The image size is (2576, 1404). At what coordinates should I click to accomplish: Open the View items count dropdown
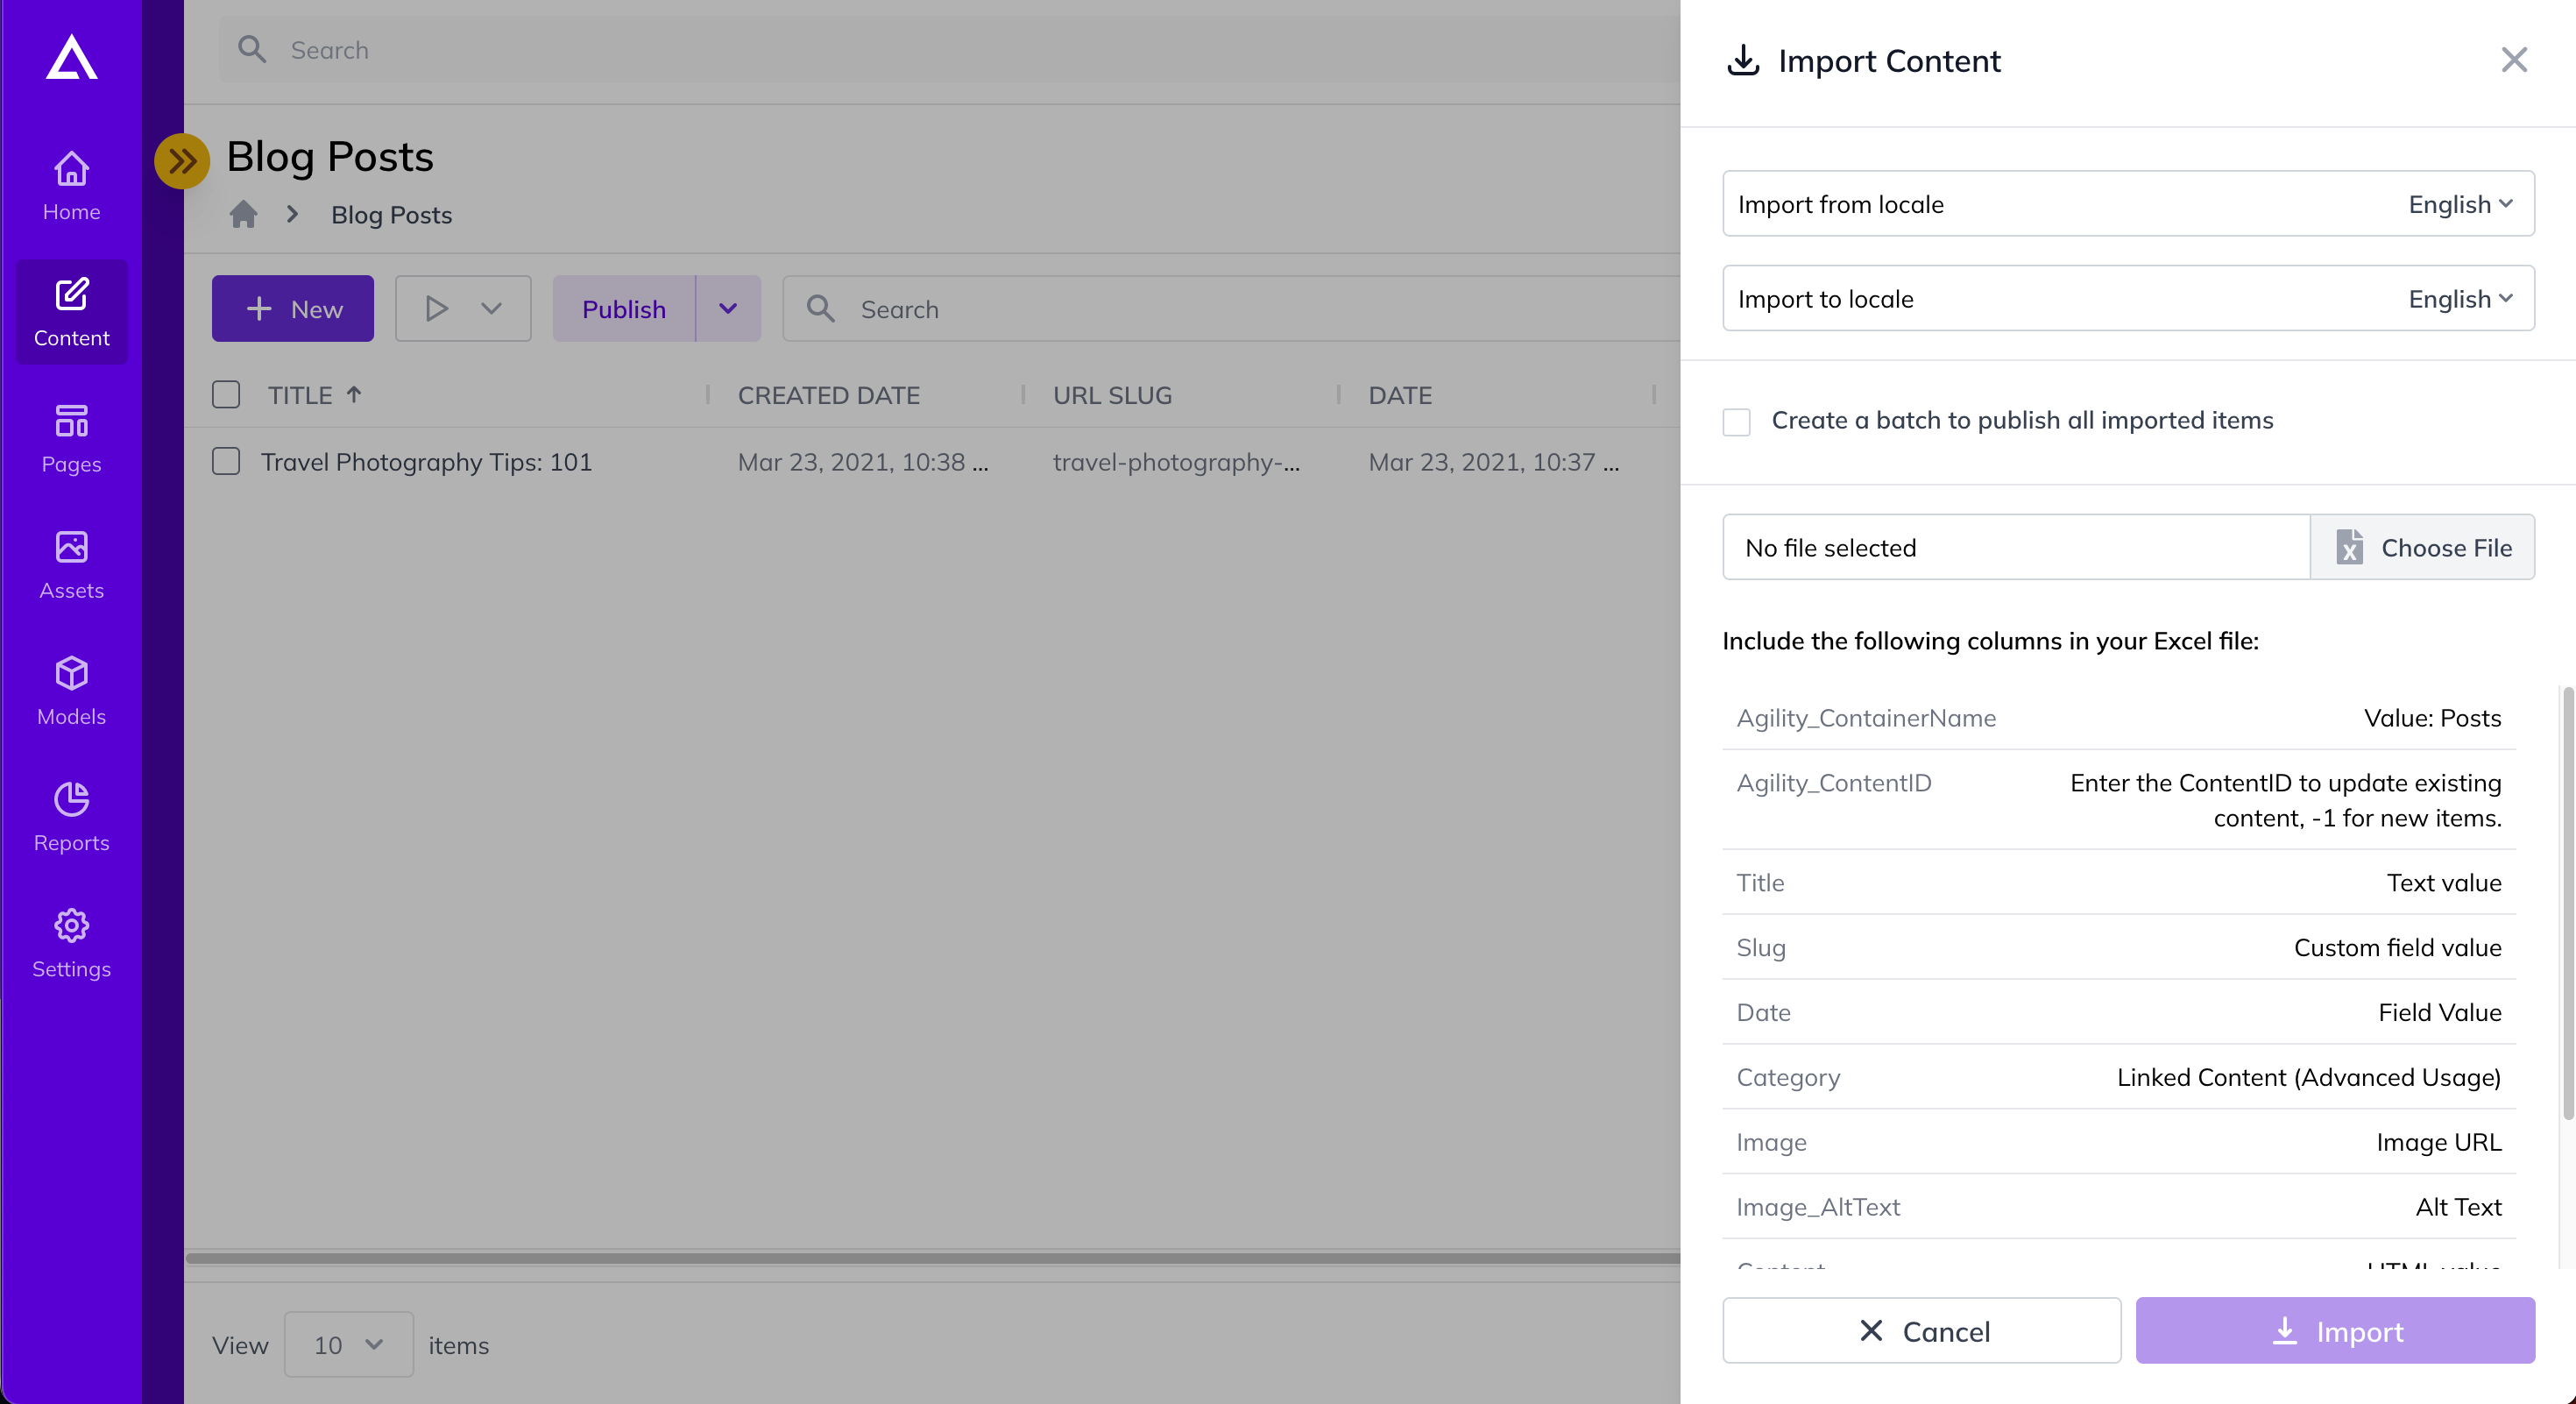coord(348,1345)
